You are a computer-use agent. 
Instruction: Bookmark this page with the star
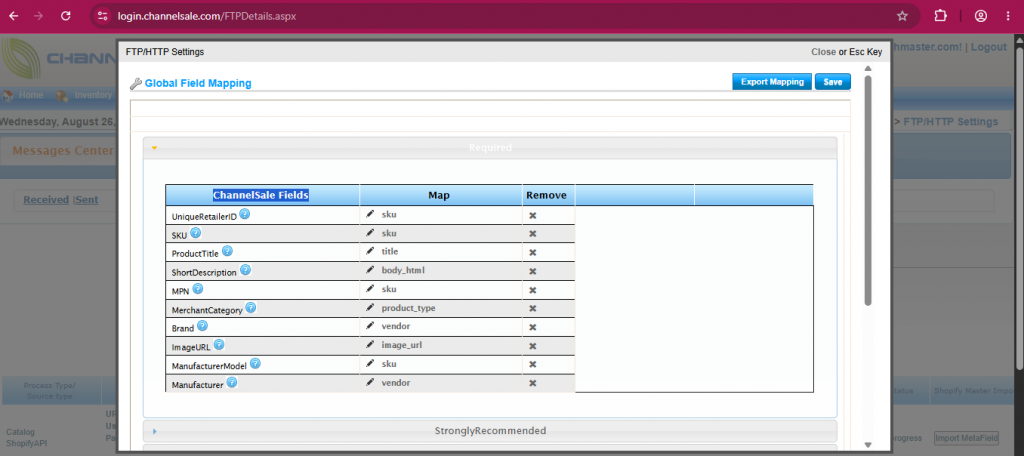coord(902,16)
